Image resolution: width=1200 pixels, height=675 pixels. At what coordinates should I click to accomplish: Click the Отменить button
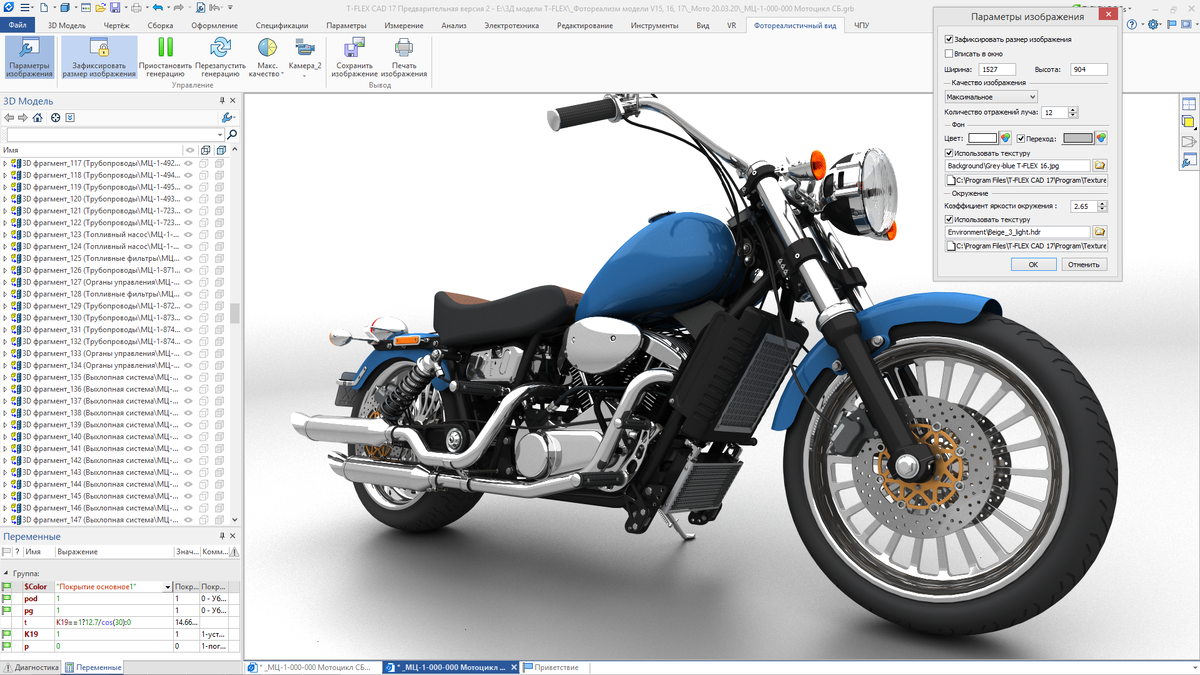pyautogui.click(x=1083, y=265)
